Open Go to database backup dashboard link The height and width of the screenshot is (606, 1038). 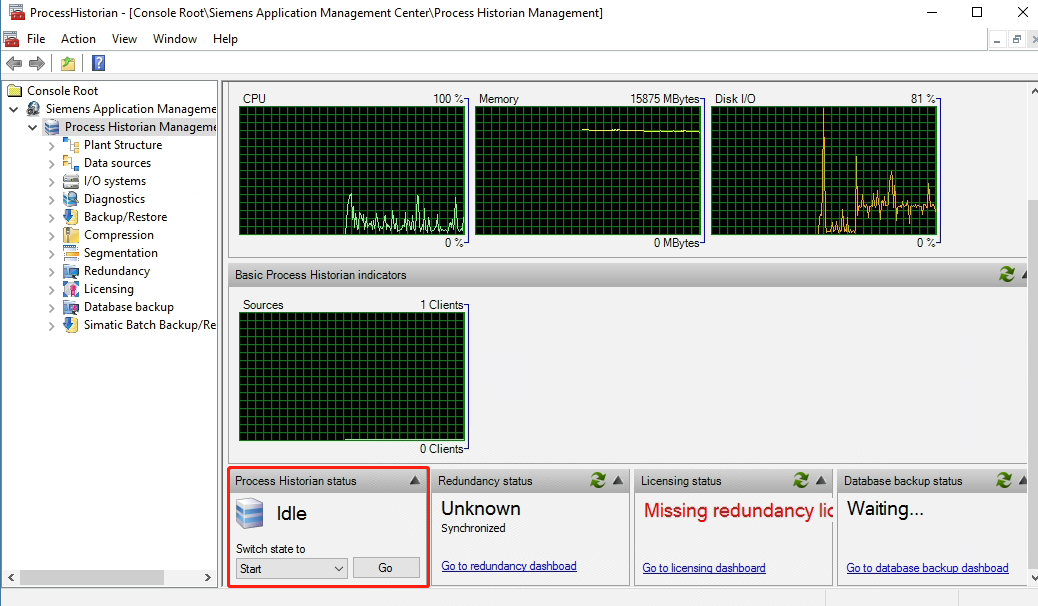927,568
